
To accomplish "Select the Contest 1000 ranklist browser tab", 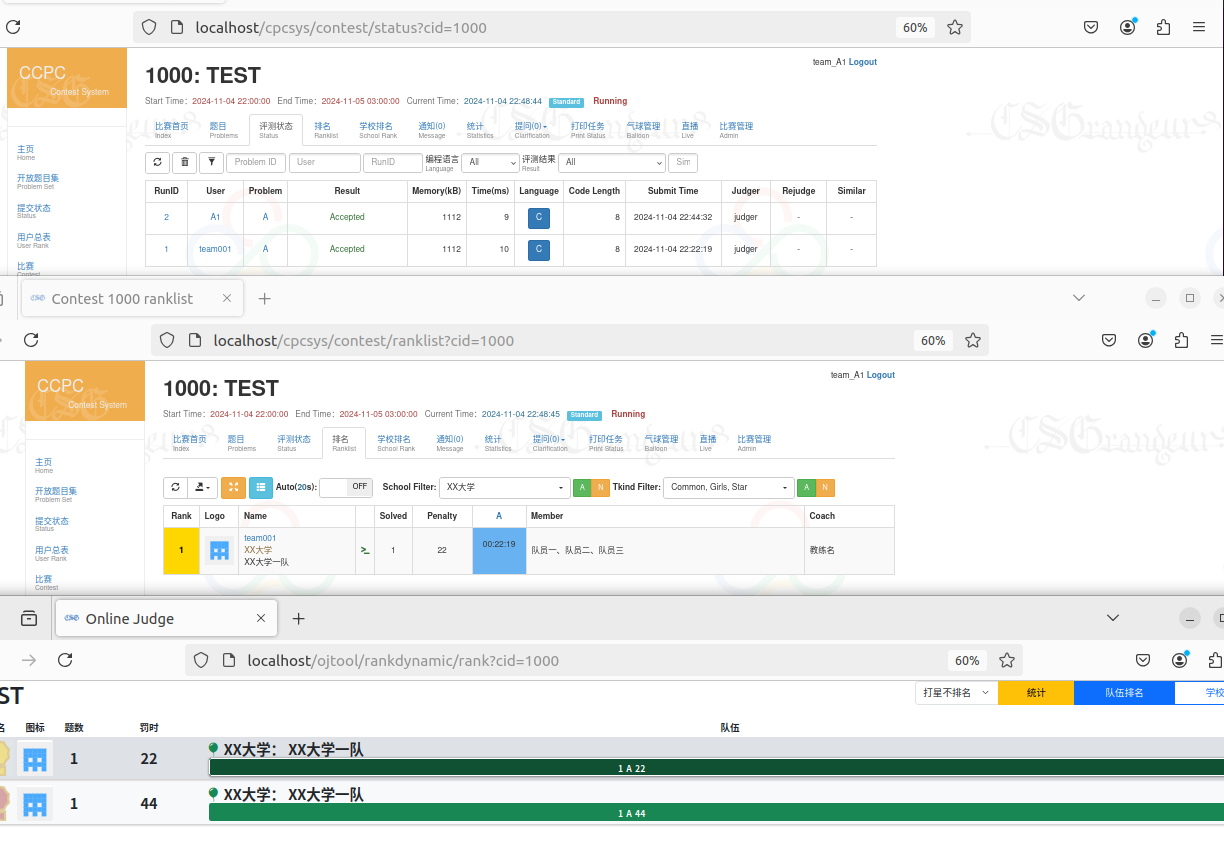I will (131, 298).
